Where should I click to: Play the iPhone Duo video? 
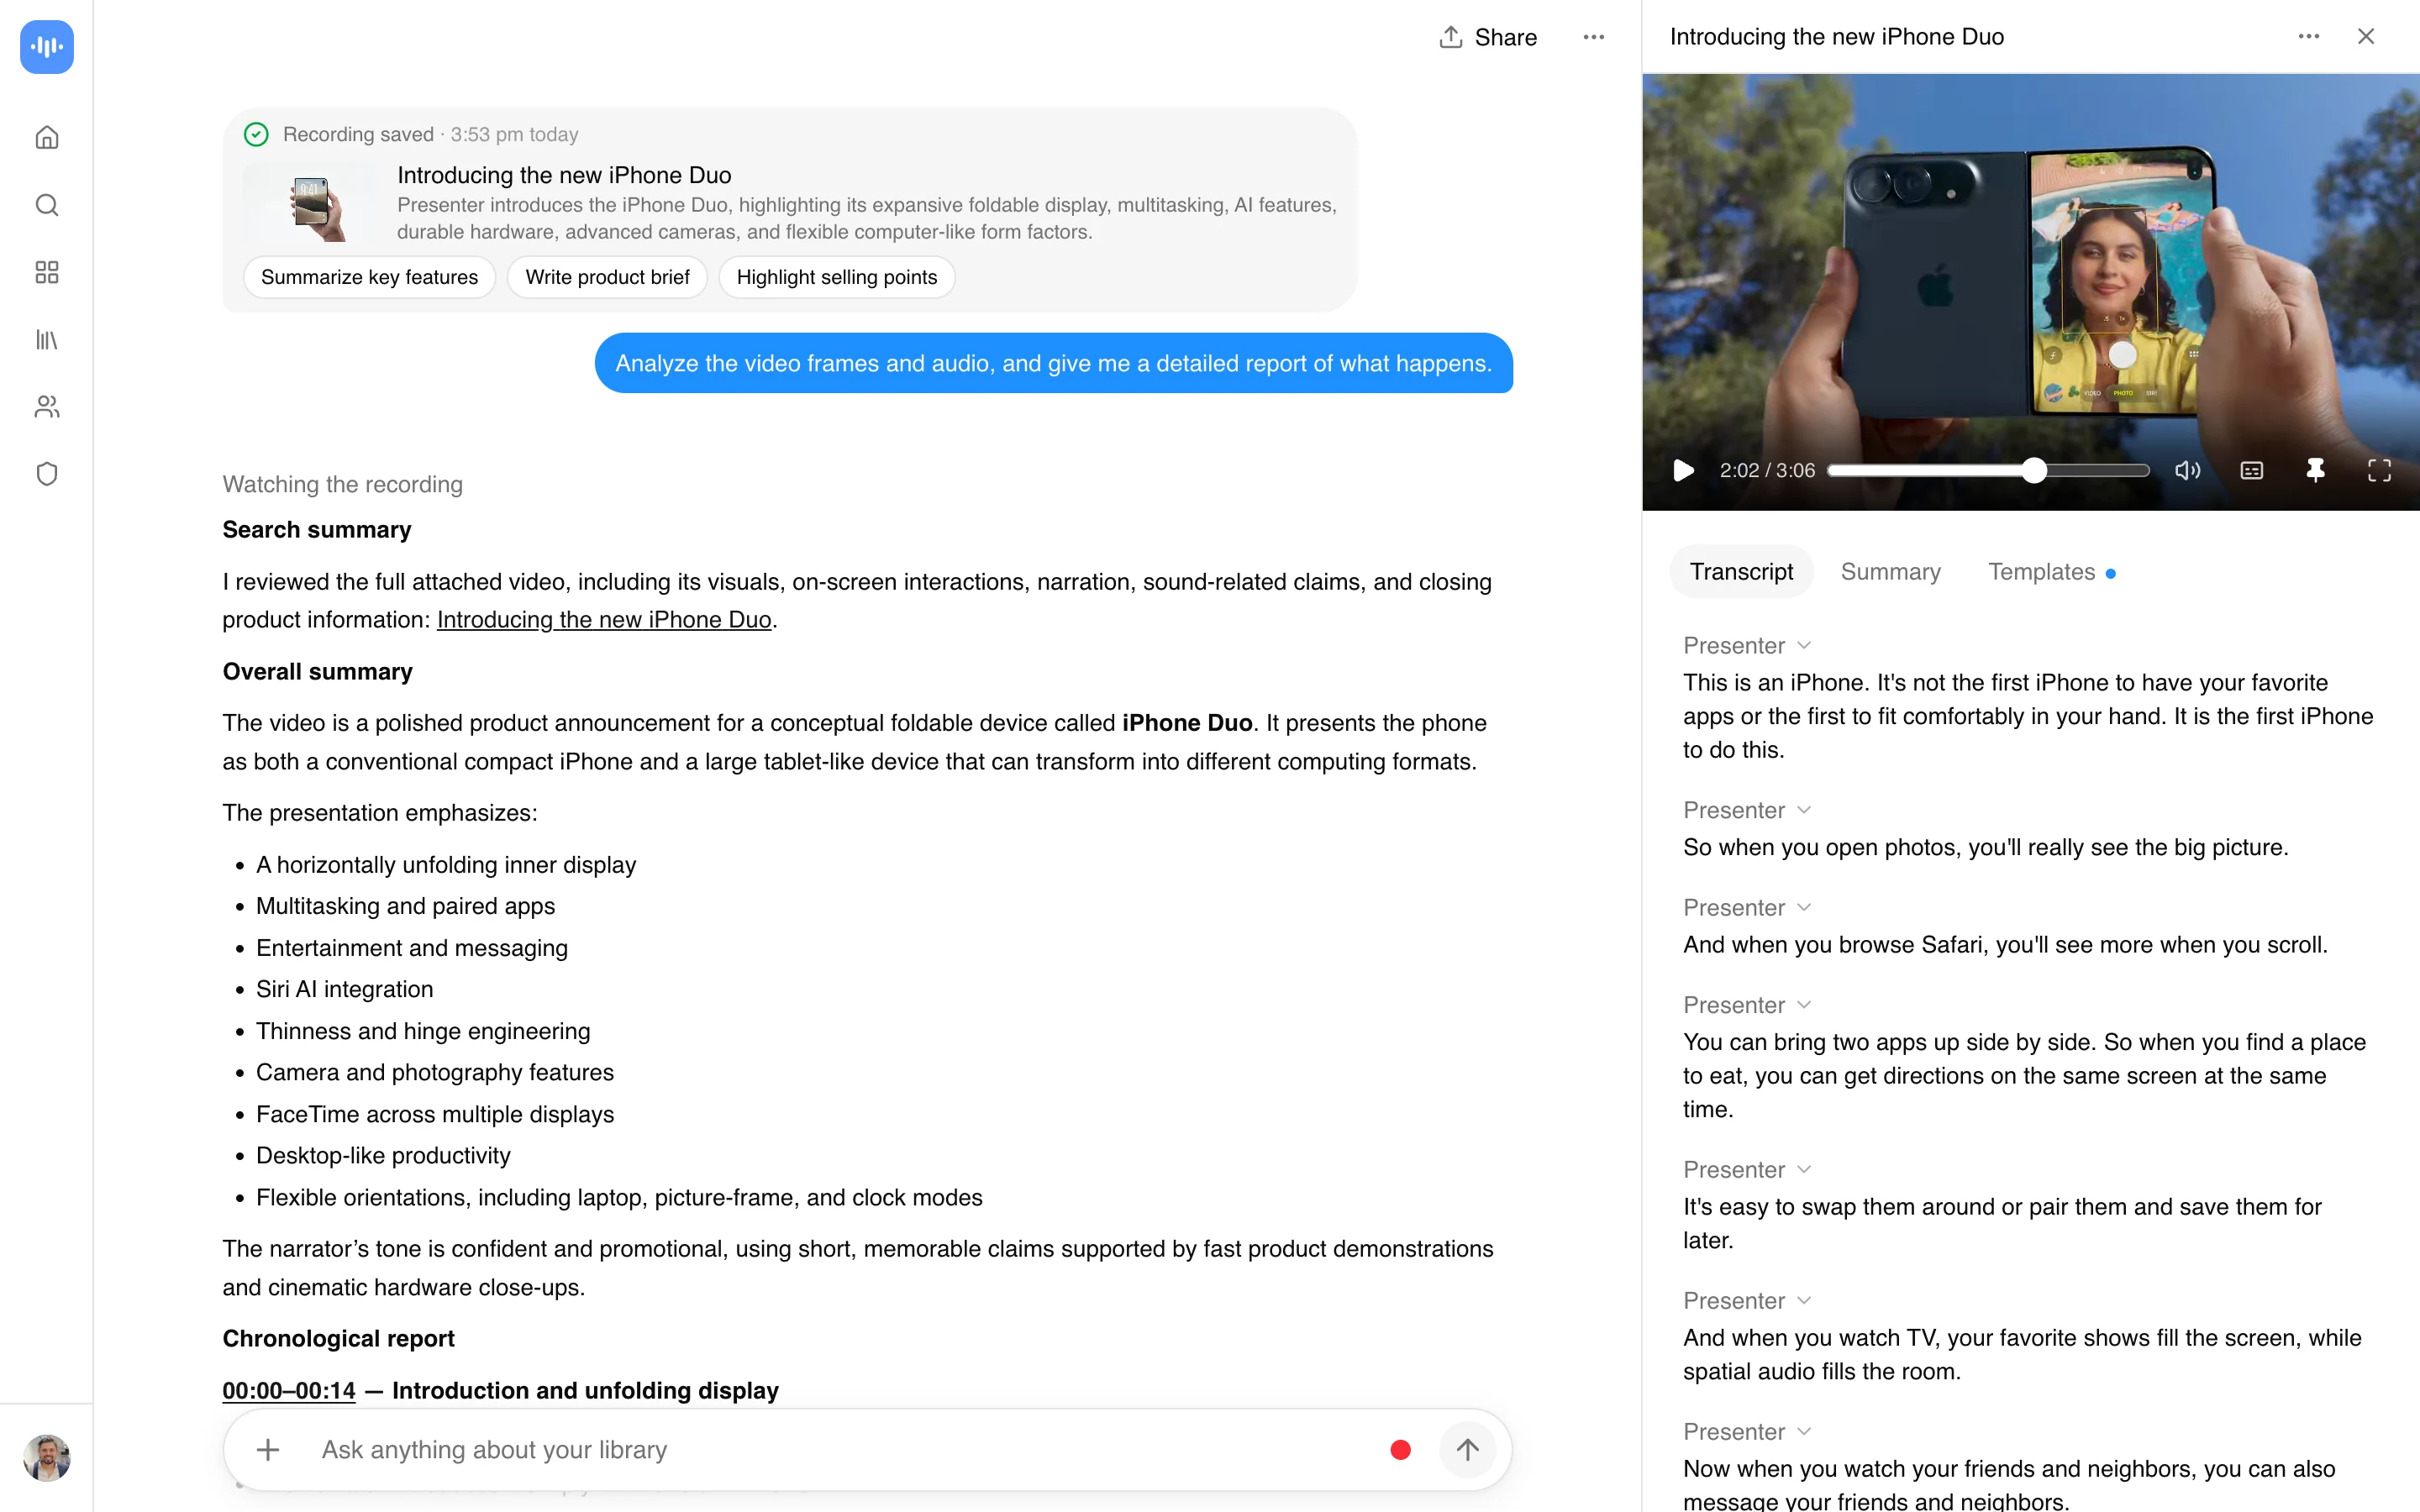point(1684,470)
